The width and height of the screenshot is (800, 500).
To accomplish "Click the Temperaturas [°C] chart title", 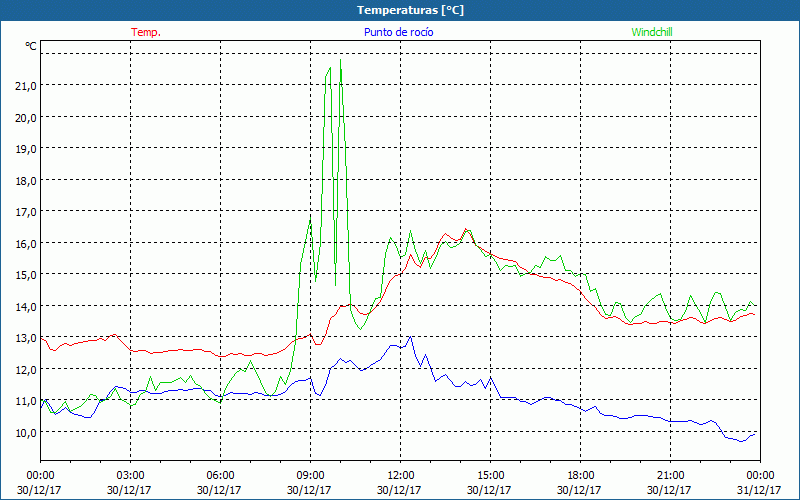I will [x=410, y=10].
